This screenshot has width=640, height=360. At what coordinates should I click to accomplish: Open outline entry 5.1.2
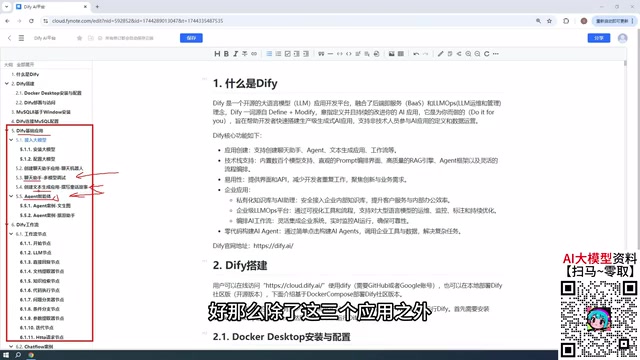tap(38, 159)
